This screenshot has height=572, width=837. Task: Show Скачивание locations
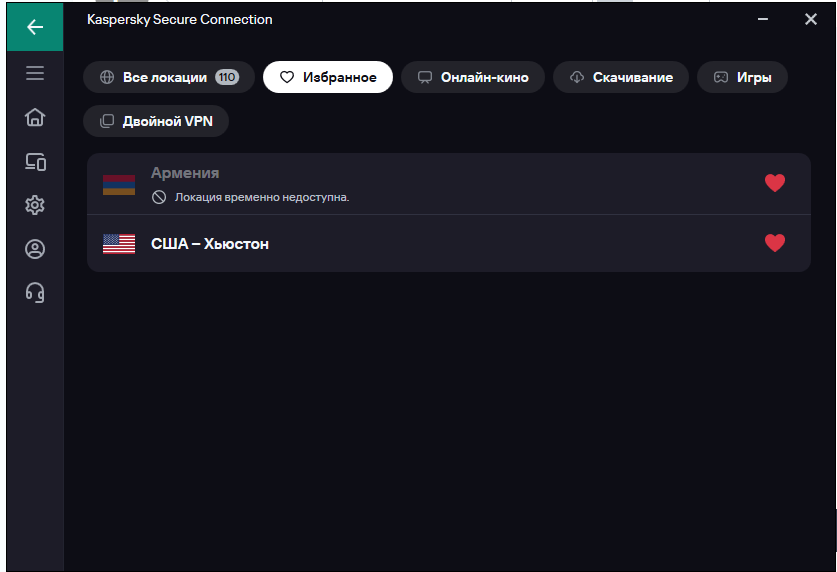coord(621,77)
